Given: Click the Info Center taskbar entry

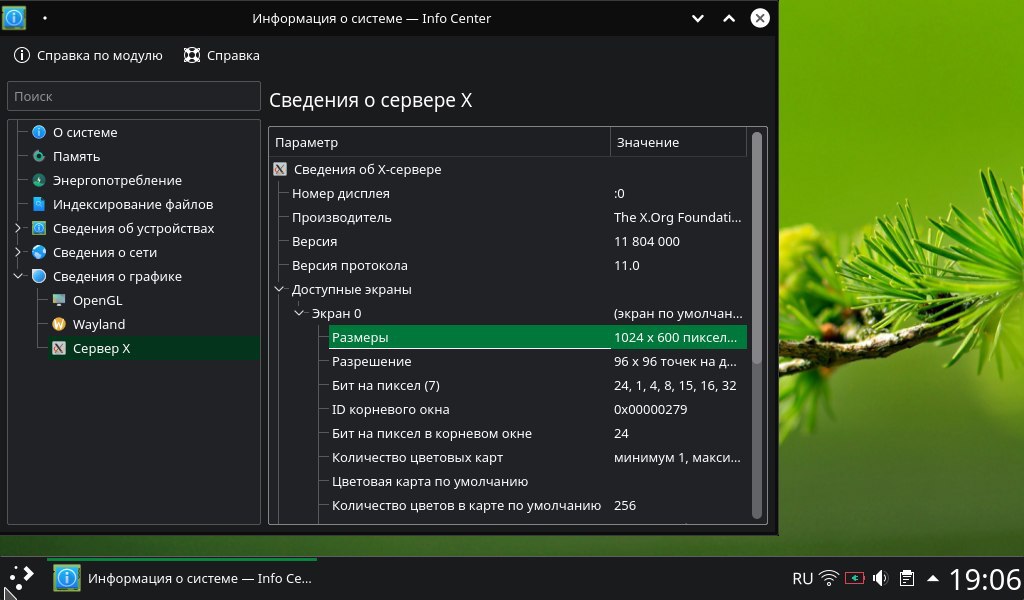Looking at the screenshot, I should point(183,578).
